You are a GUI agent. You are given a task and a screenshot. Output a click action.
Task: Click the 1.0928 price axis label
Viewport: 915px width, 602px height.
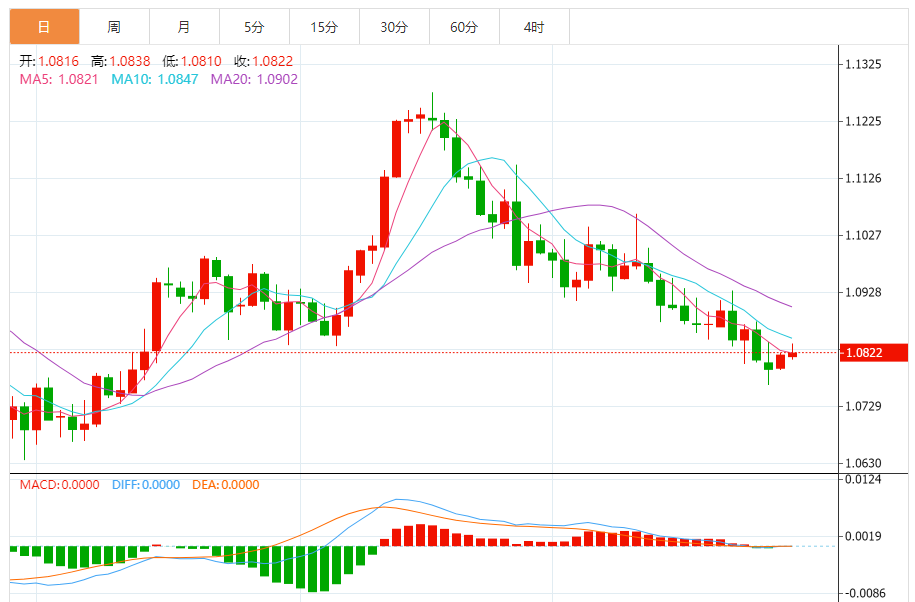pyautogui.click(x=863, y=292)
